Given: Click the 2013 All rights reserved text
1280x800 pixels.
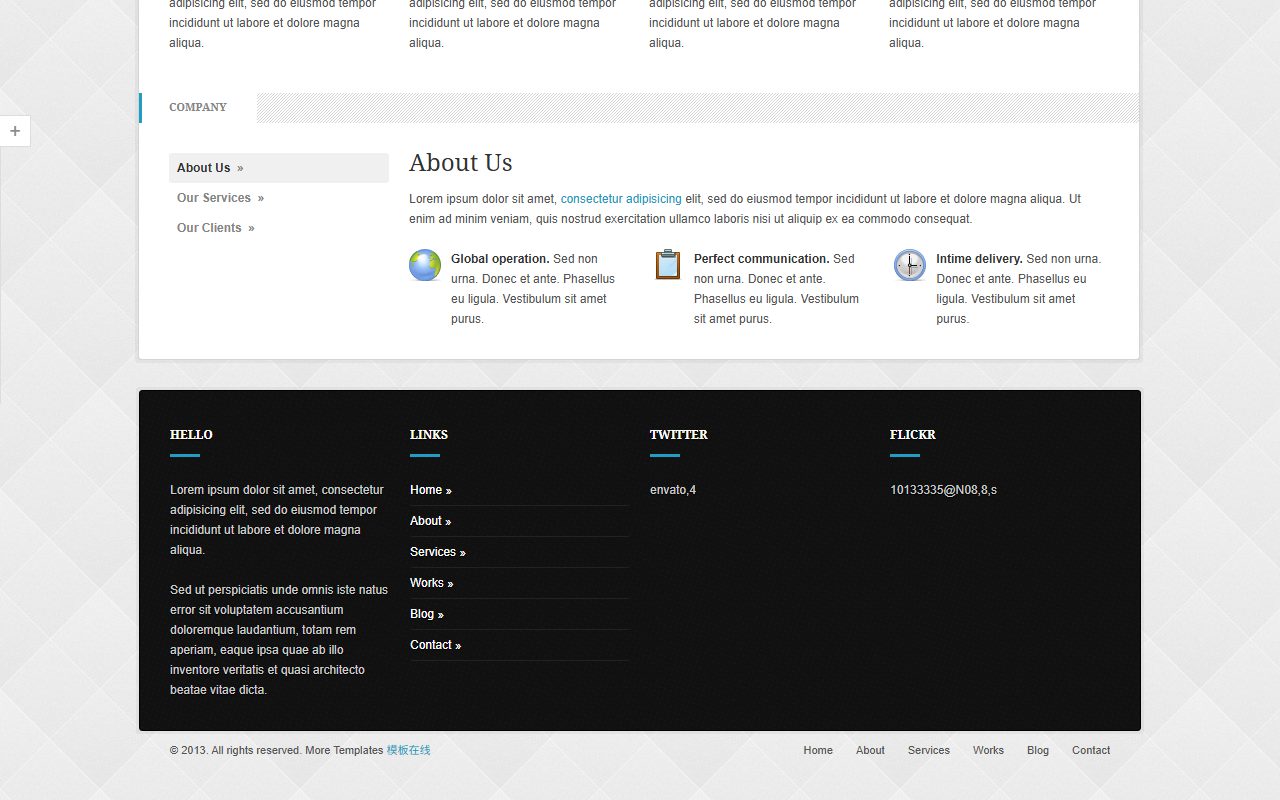Looking at the screenshot, I should coord(236,750).
